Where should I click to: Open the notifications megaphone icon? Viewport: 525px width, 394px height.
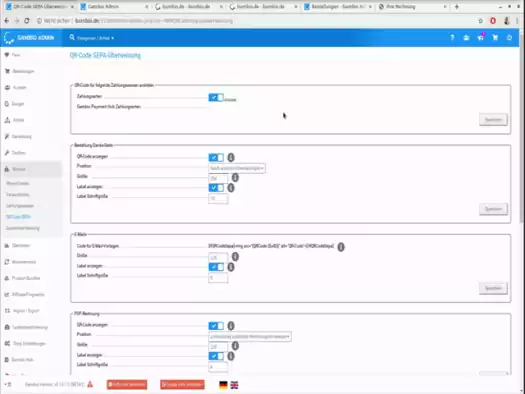tap(481, 37)
